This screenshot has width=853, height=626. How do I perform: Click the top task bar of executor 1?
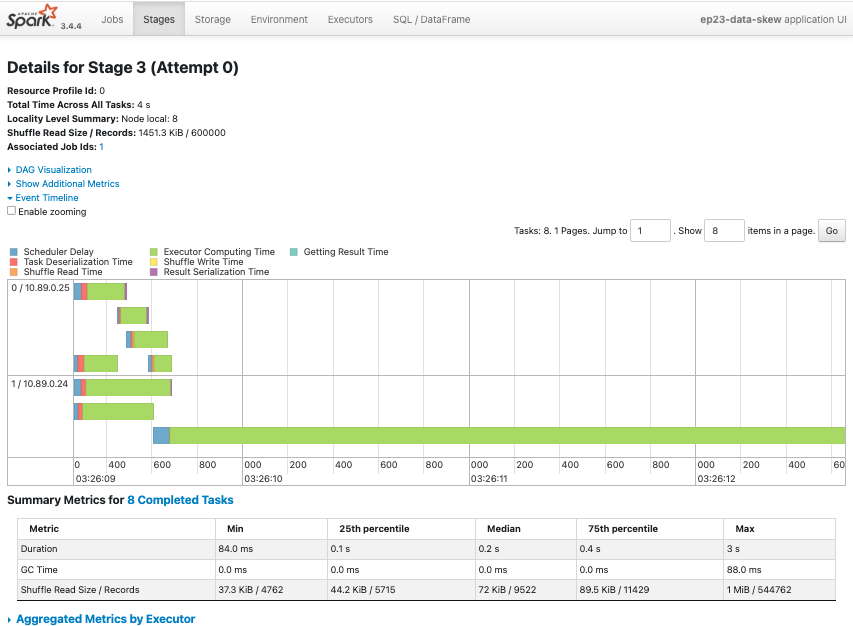pos(123,387)
